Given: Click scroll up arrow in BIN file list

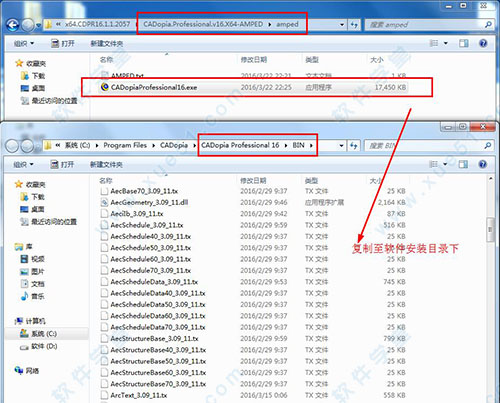Looking at the screenshot, I should click(x=490, y=179).
